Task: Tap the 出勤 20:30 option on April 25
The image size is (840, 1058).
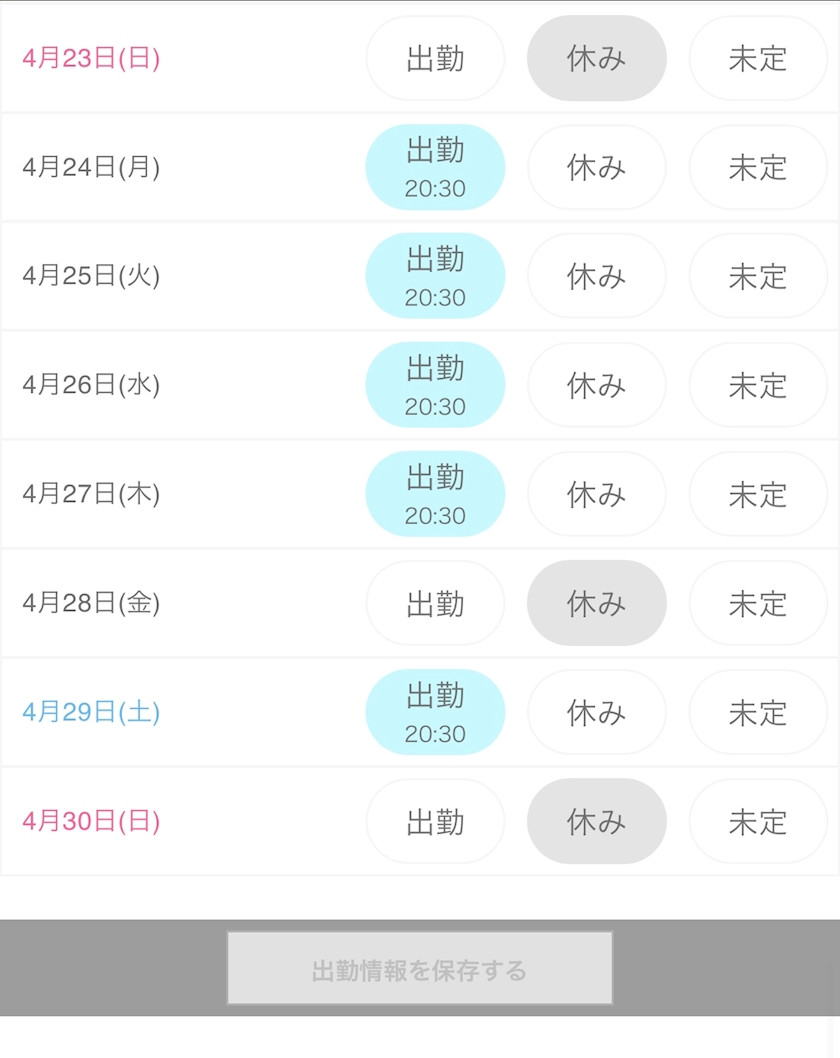Action: 435,277
